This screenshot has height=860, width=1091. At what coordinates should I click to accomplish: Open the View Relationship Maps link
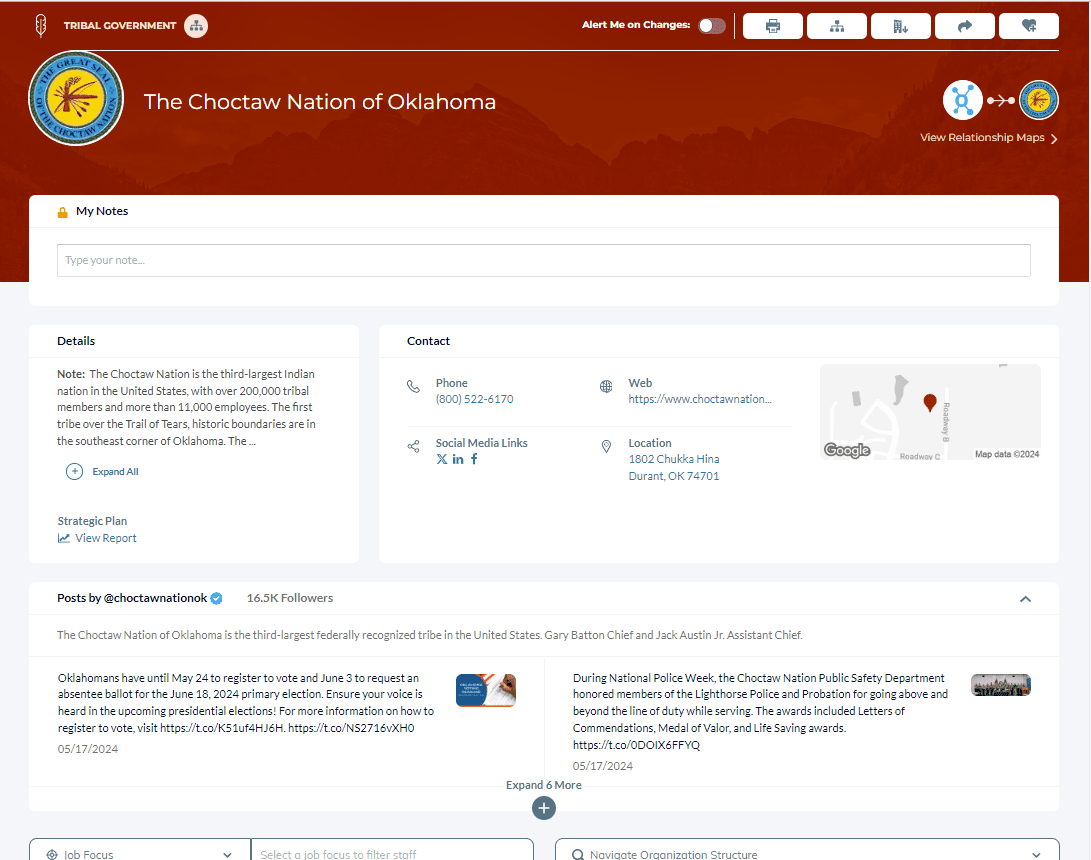[x=982, y=138]
